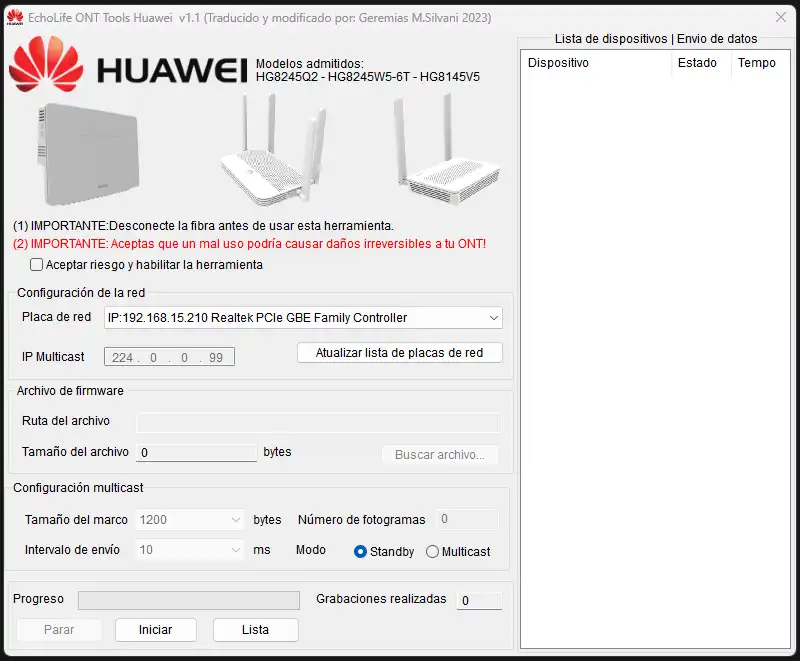The height and width of the screenshot is (661, 800).
Task: Click the Ruta del archivo field
Action: coord(318,423)
